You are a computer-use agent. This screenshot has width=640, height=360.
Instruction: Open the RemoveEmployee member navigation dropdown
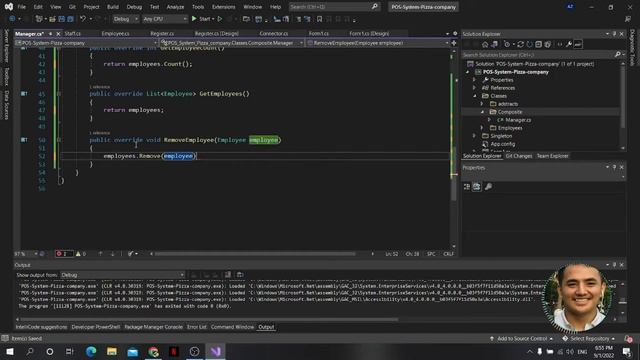coord(378,43)
